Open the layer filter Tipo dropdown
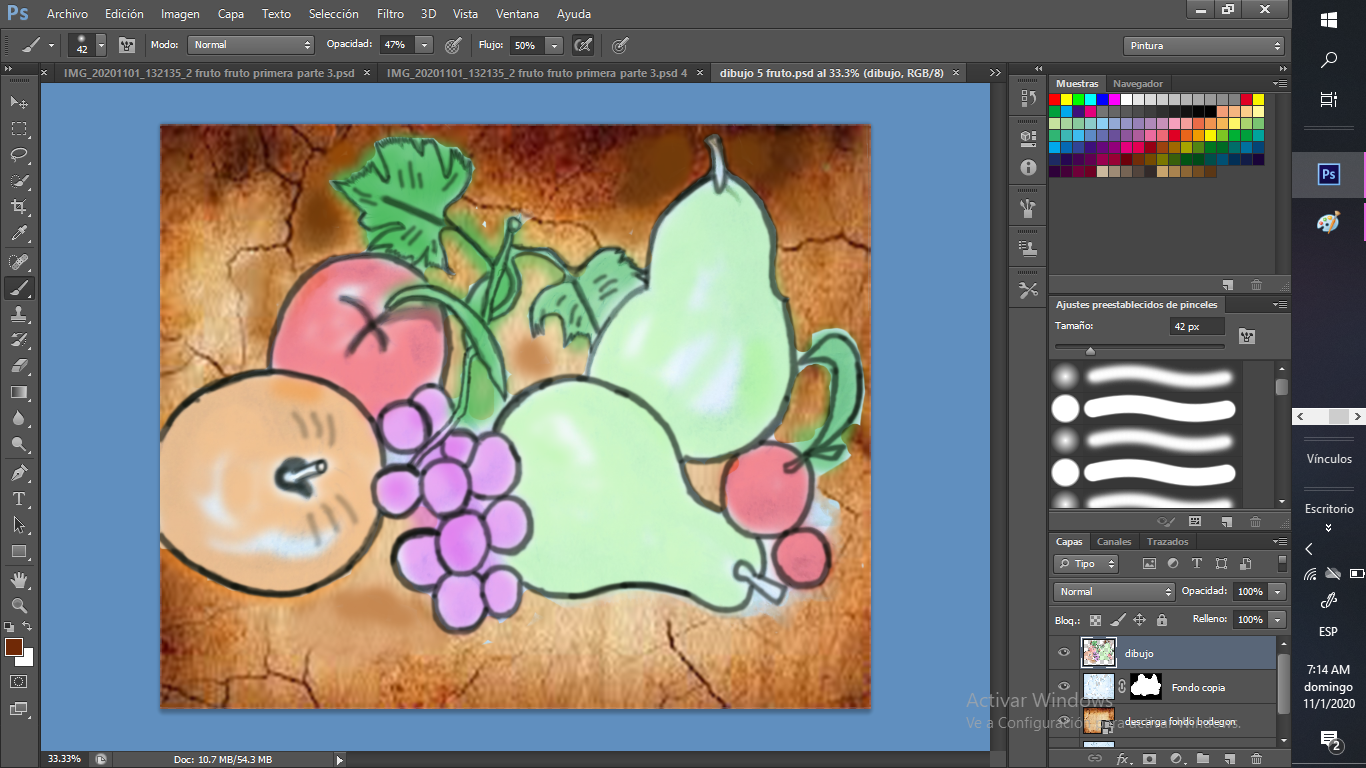This screenshot has height=768, width=1366. pos(1087,564)
